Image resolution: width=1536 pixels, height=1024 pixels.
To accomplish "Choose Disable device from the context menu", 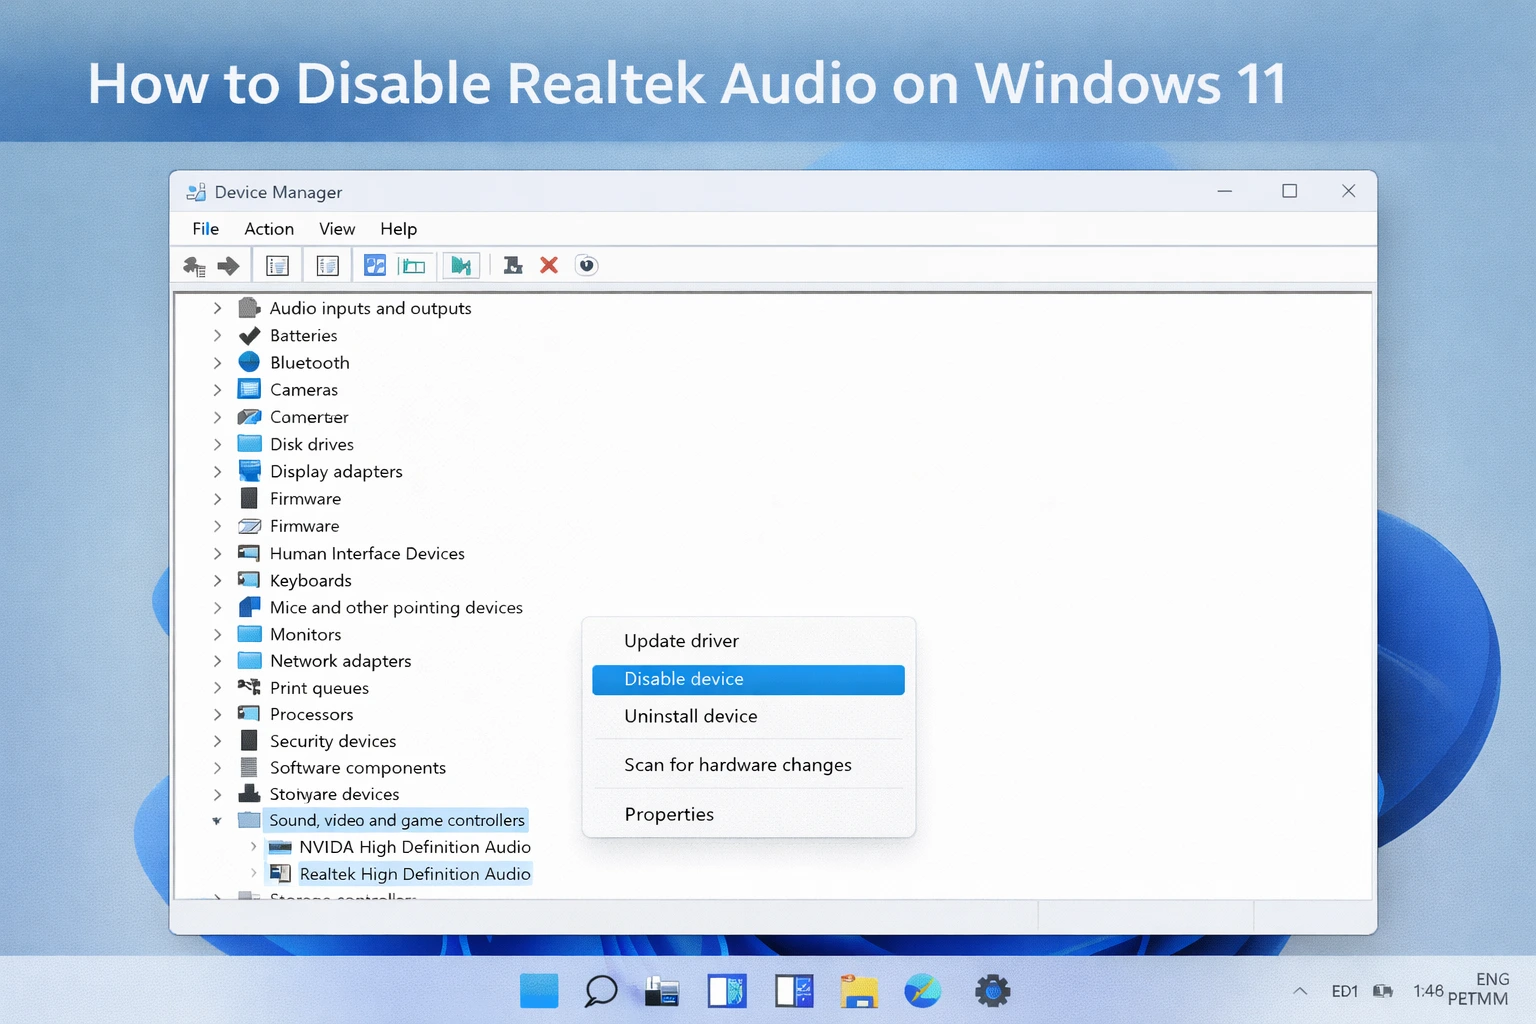I will [683, 679].
